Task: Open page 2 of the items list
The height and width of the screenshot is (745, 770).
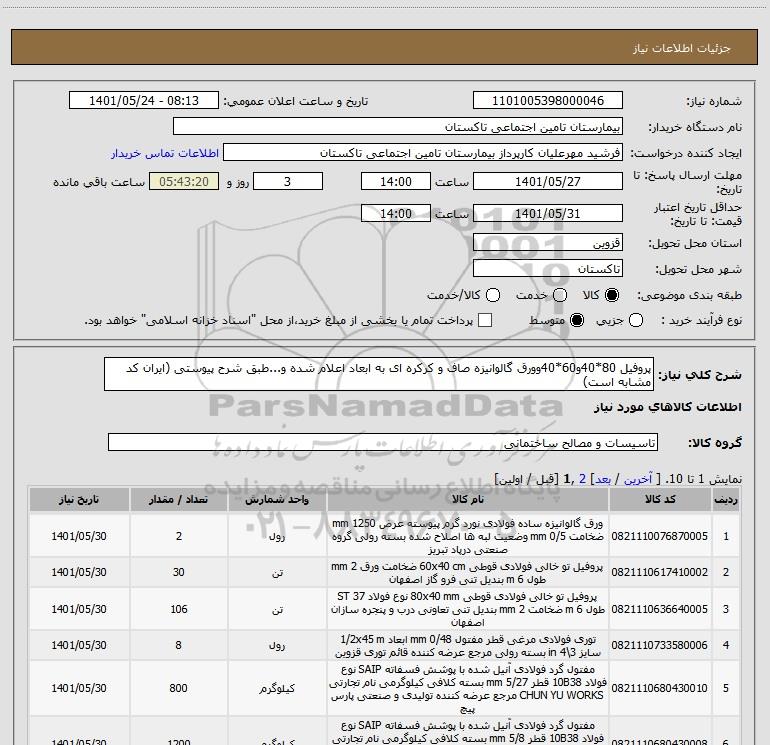Action: point(582,479)
